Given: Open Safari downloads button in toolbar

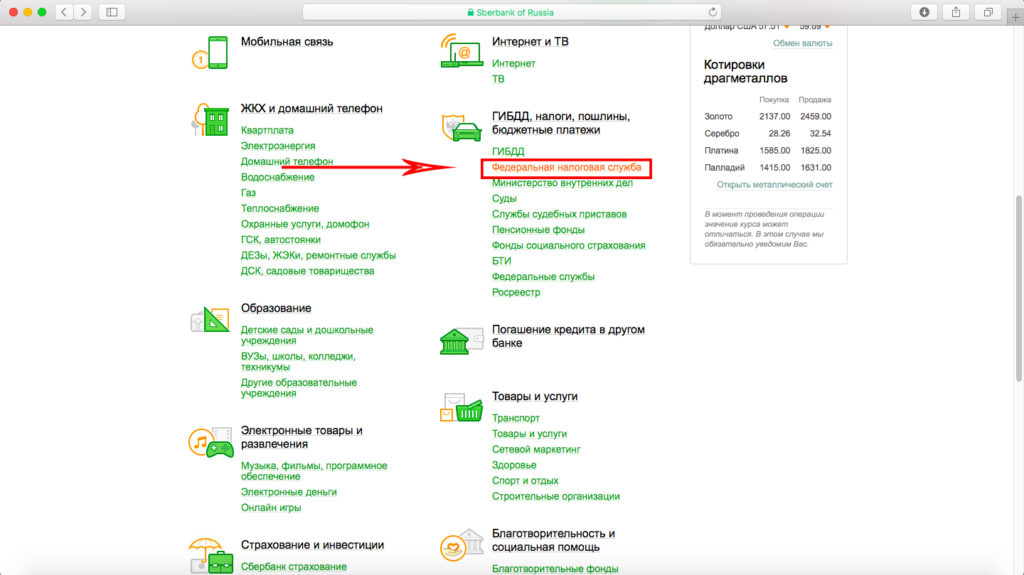Looking at the screenshot, I should pyautogui.click(x=923, y=12).
